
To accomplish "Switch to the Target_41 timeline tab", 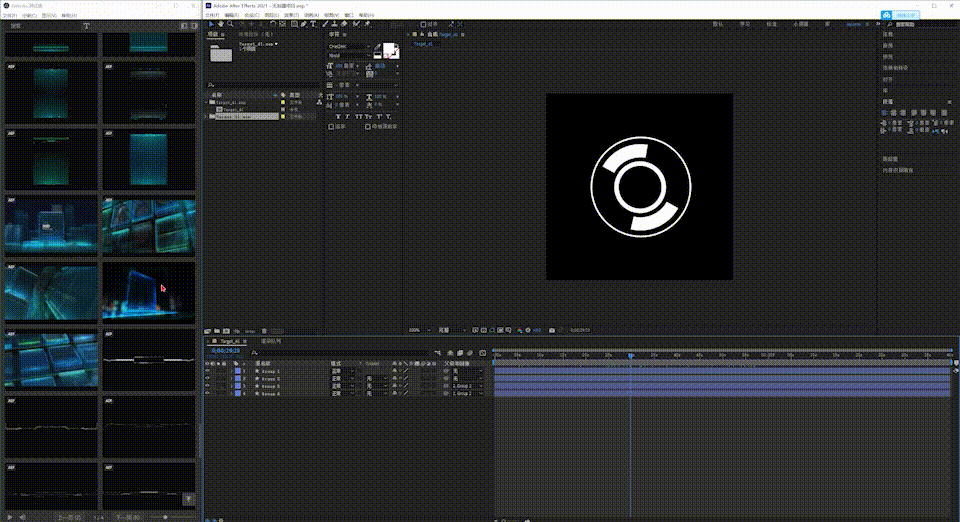I will (231, 341).
